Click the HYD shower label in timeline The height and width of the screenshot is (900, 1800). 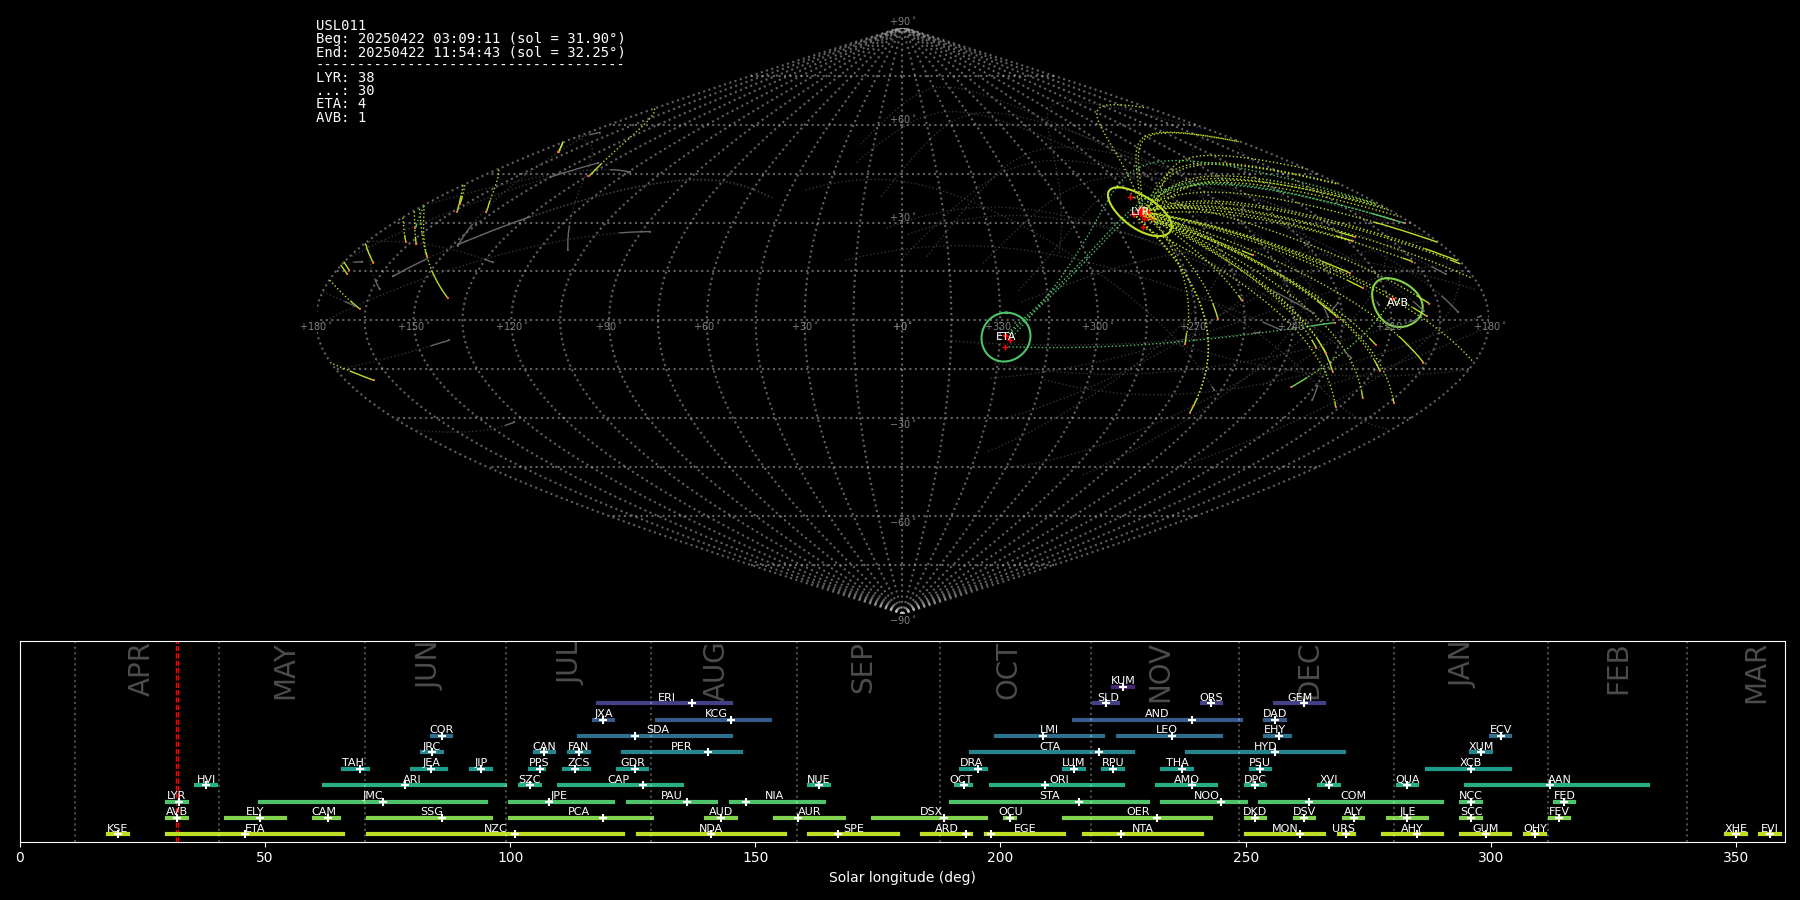pos(1265,747)
